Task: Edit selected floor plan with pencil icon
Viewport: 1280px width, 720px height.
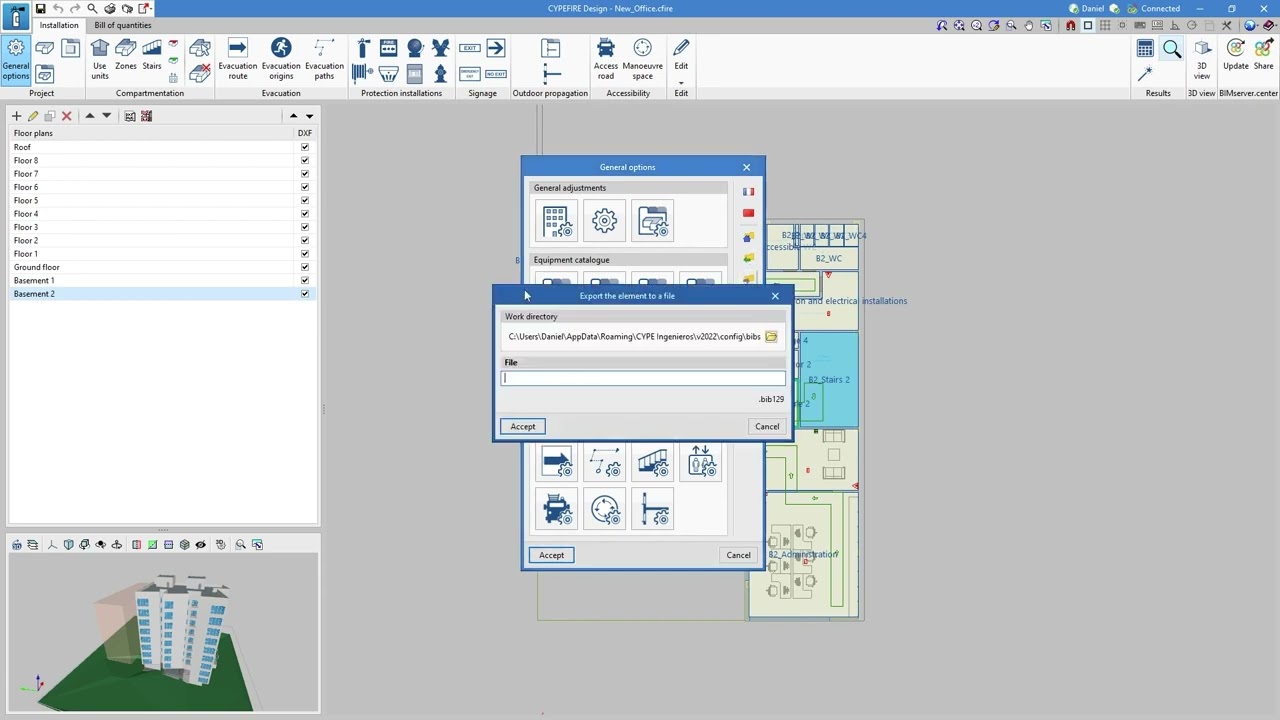Action: 33,116
